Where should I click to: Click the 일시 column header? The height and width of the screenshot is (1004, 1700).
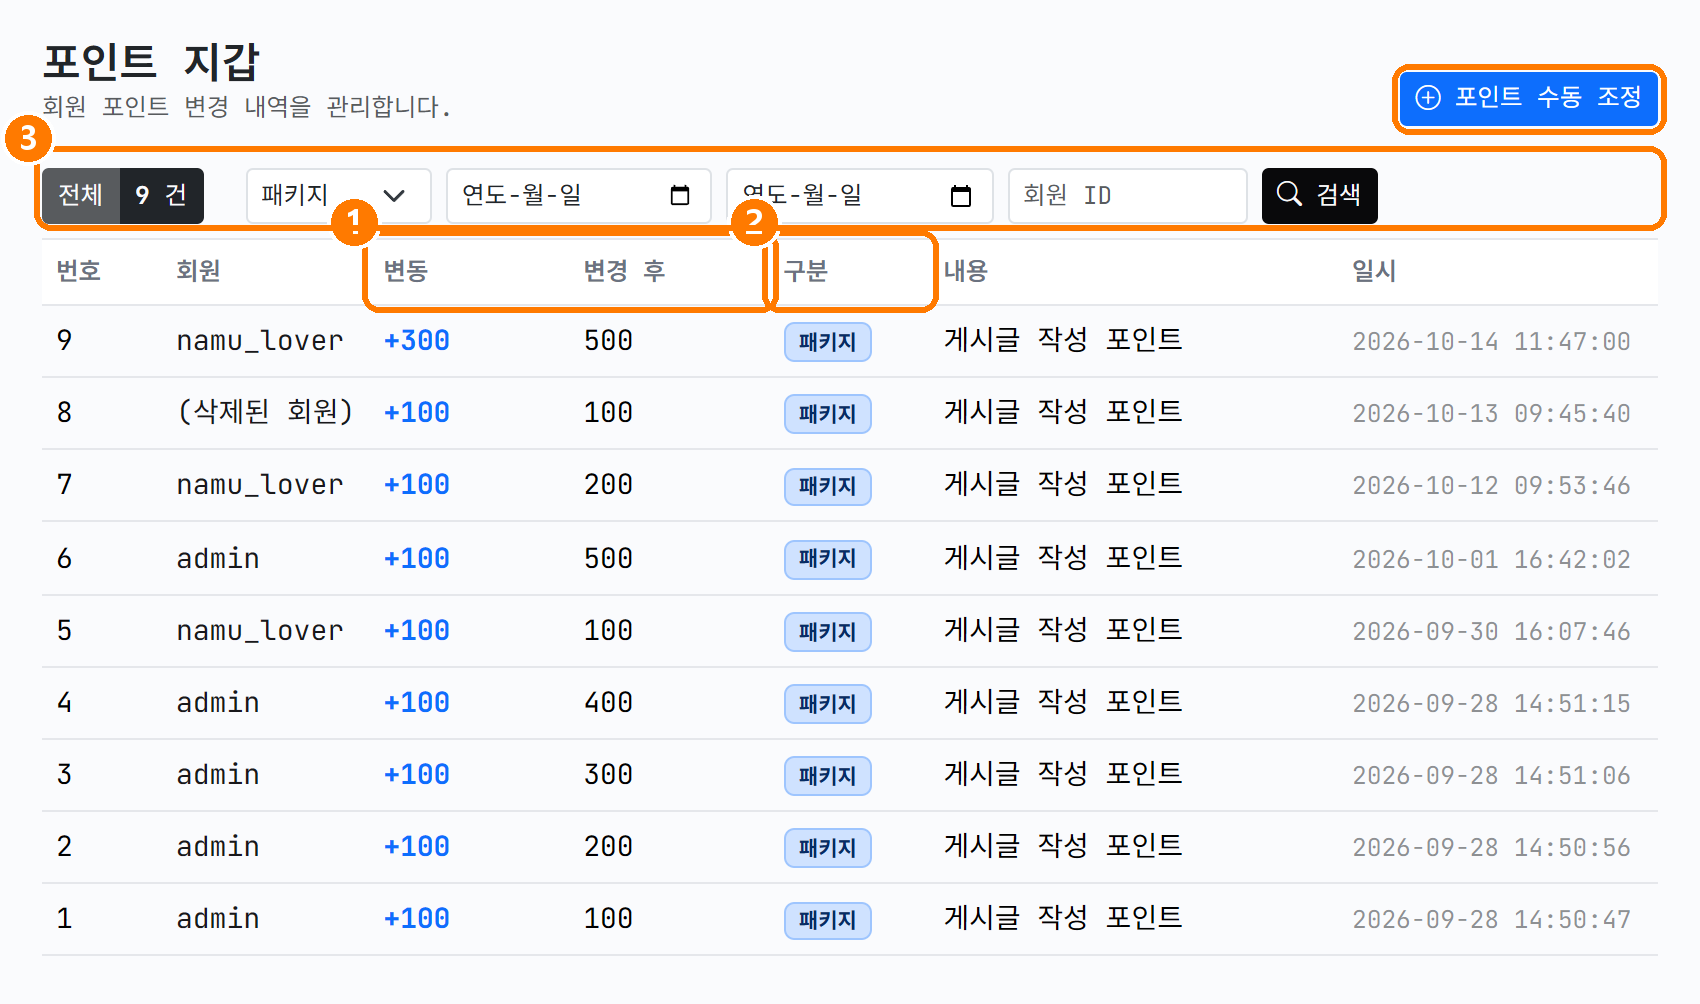(x=1374, y=271)
